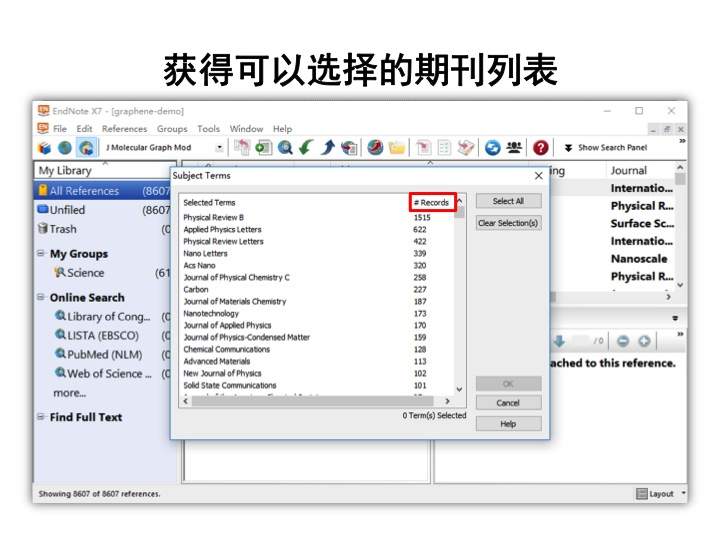Click the blue Export arrow icon
Image resolution: width=720 pixels, height=540 pixels.
(327, 147)
